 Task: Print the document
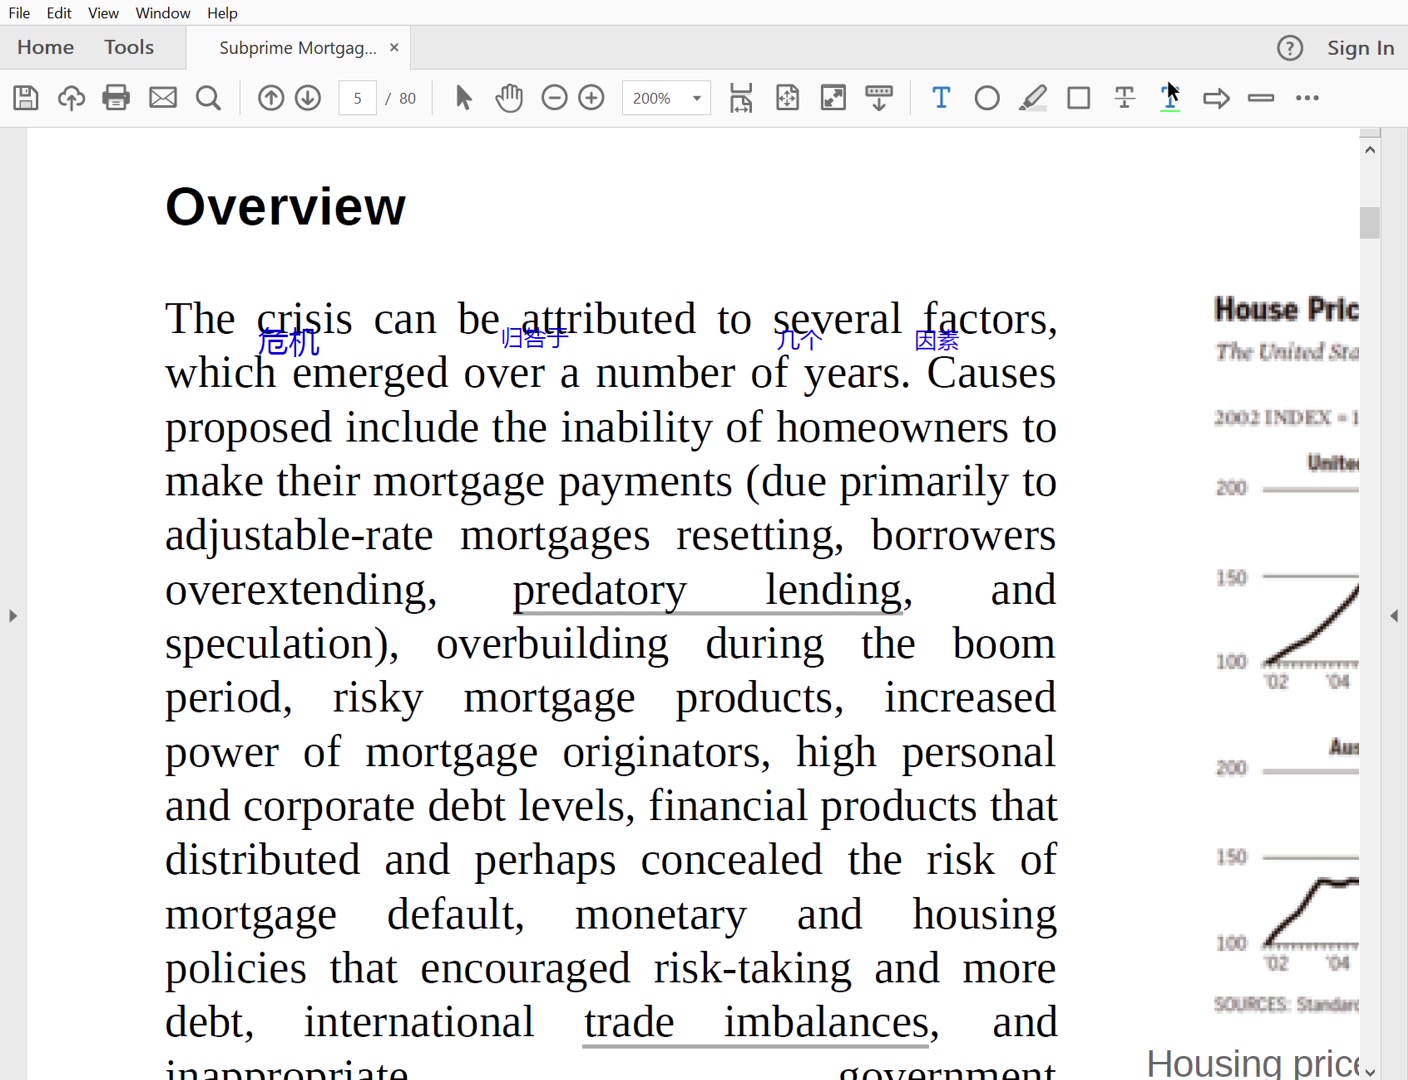tap(116, 98)
